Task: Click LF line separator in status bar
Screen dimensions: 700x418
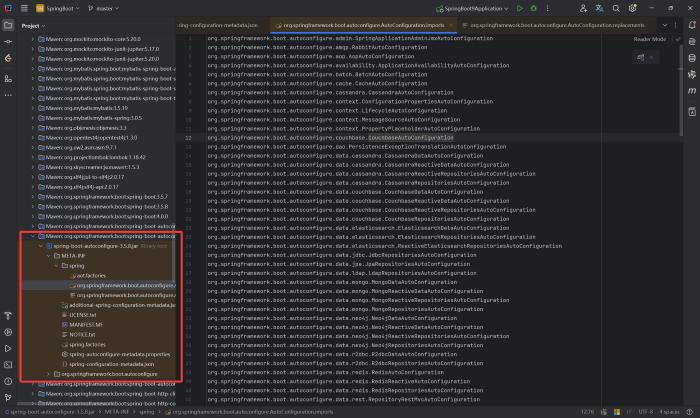Action: 629,412
